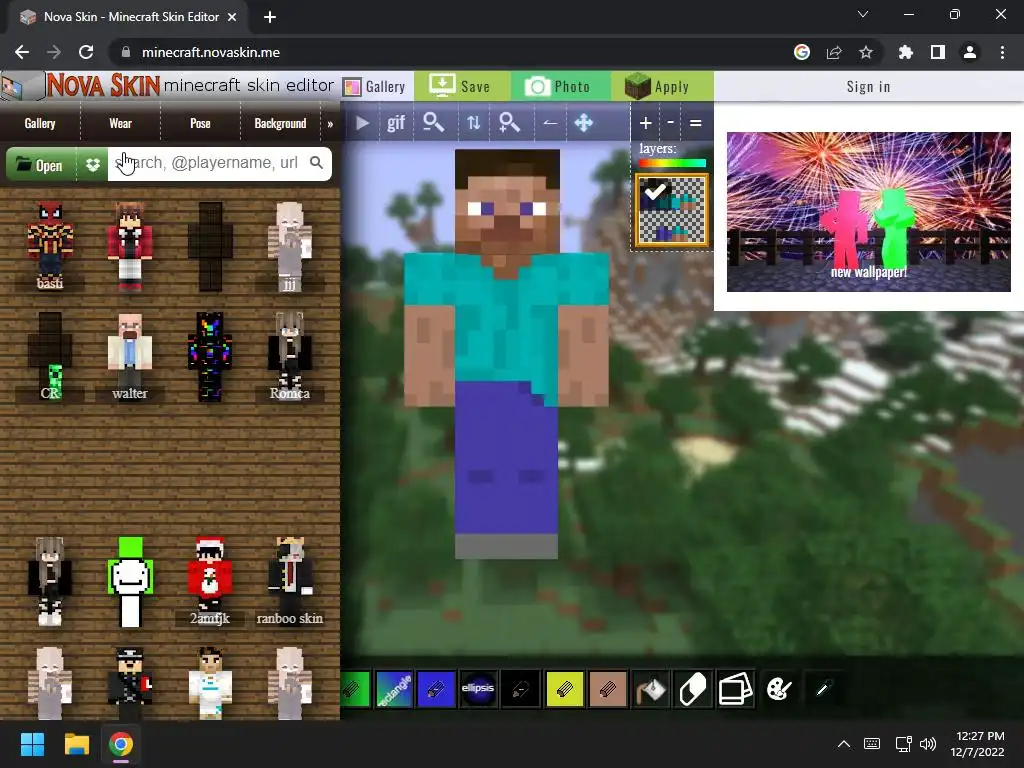Show hidden tray icons chevron
1024x768 pixels.
tap(844, 744)
